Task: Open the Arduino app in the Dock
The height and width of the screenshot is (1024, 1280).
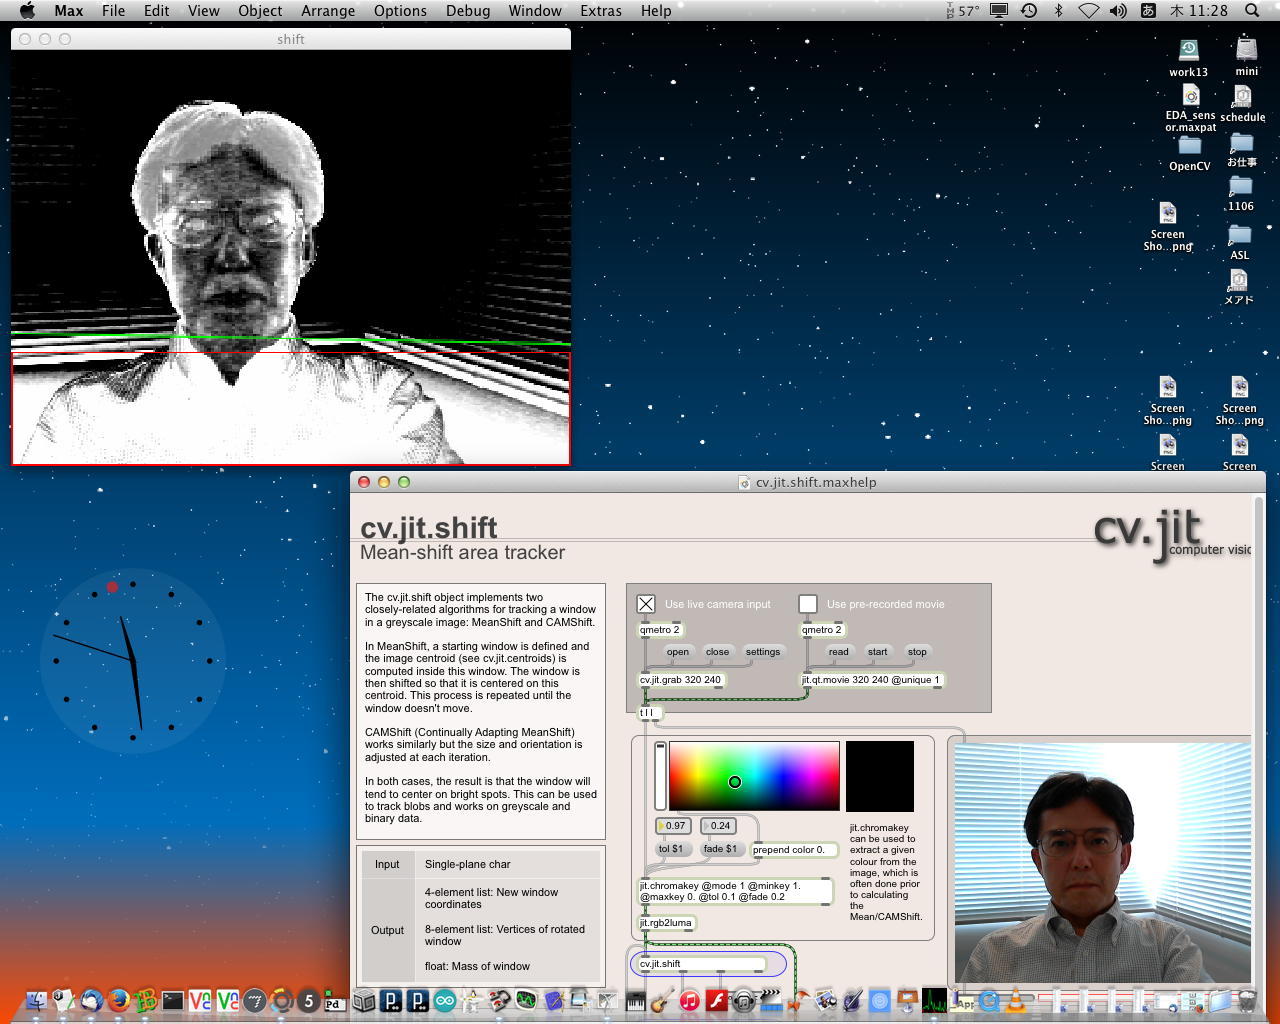Action: 444,1000
